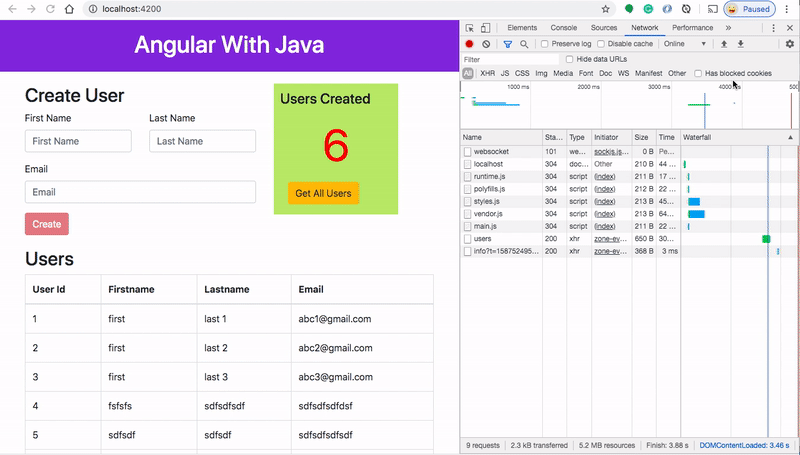Open the sockjs initiator link for websocket
800x455 pixels.
(x=611, y=151)
